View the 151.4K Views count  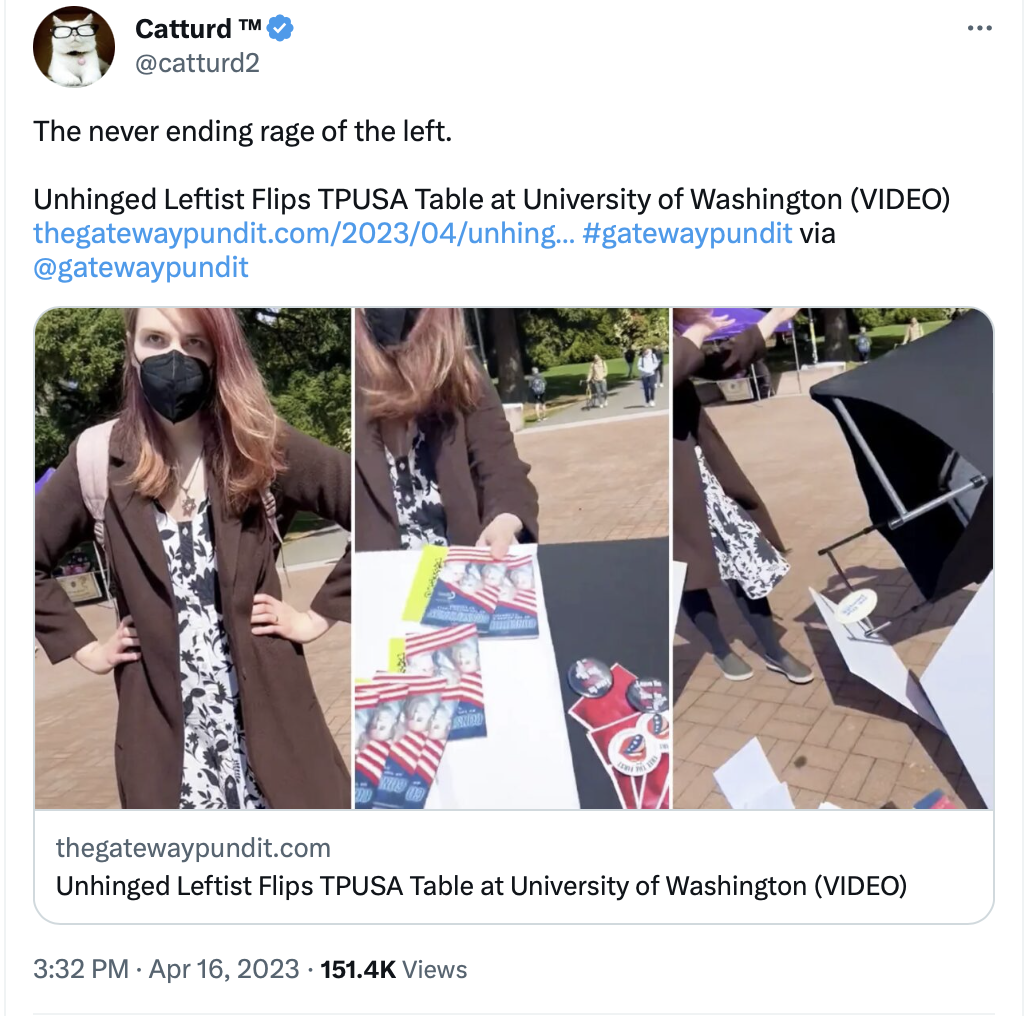click(x=393, y=969)
